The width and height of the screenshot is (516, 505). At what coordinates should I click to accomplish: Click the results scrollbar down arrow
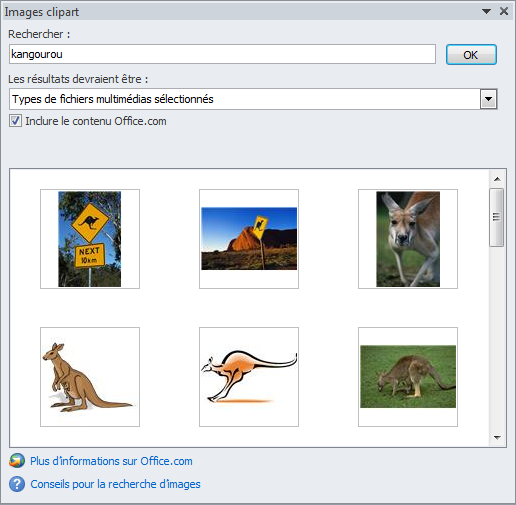[x=497, y=438]
